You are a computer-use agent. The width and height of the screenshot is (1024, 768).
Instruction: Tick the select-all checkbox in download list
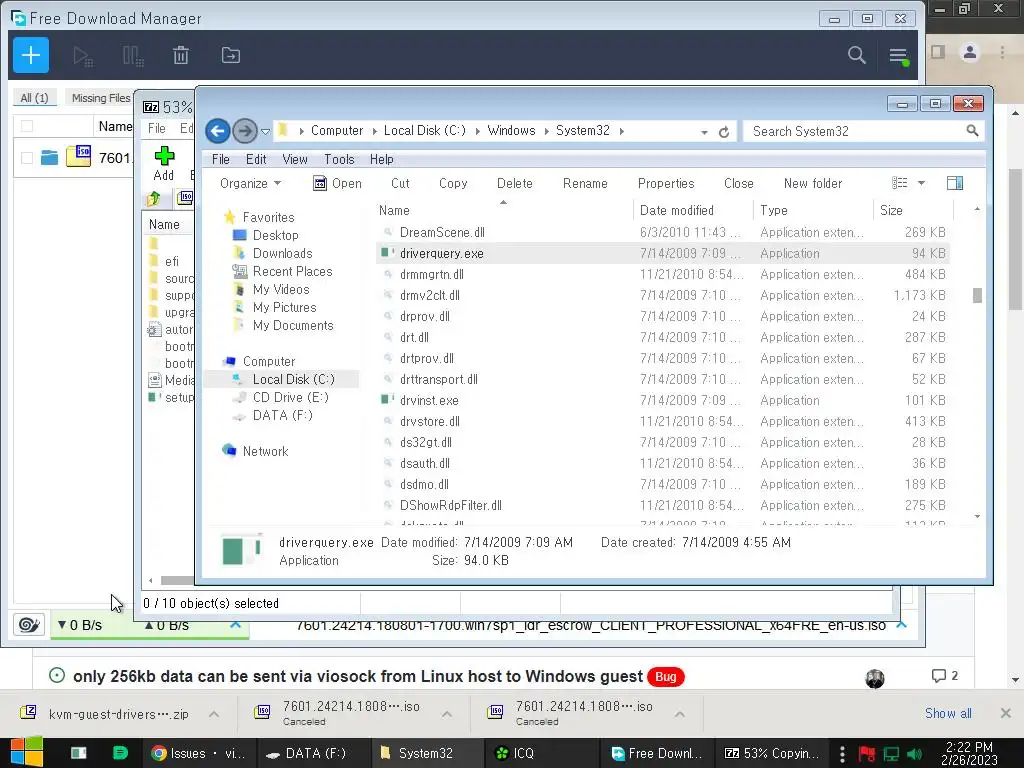27,126
